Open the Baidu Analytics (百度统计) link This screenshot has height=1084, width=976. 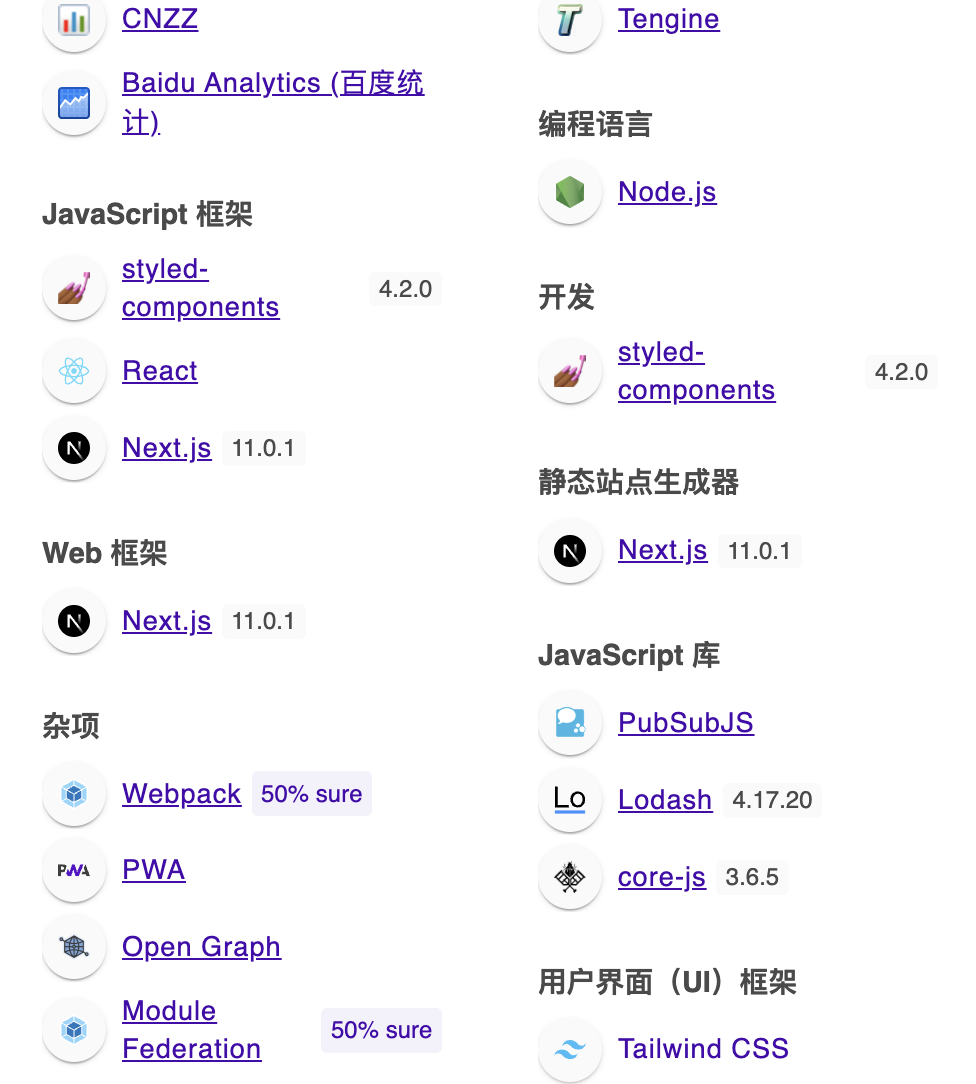pyautogui.click(x=273, y=102)
